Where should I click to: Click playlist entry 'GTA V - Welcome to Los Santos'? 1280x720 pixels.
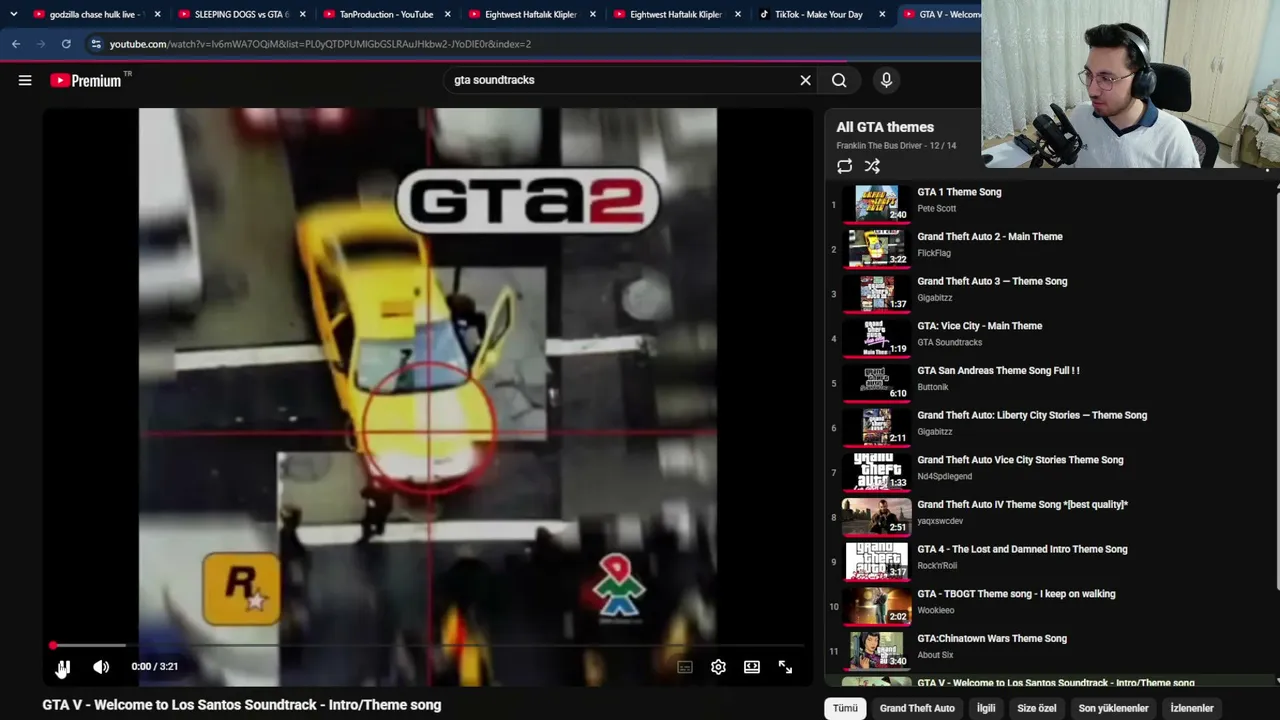pyautogui.click(x=1050, y=683)
